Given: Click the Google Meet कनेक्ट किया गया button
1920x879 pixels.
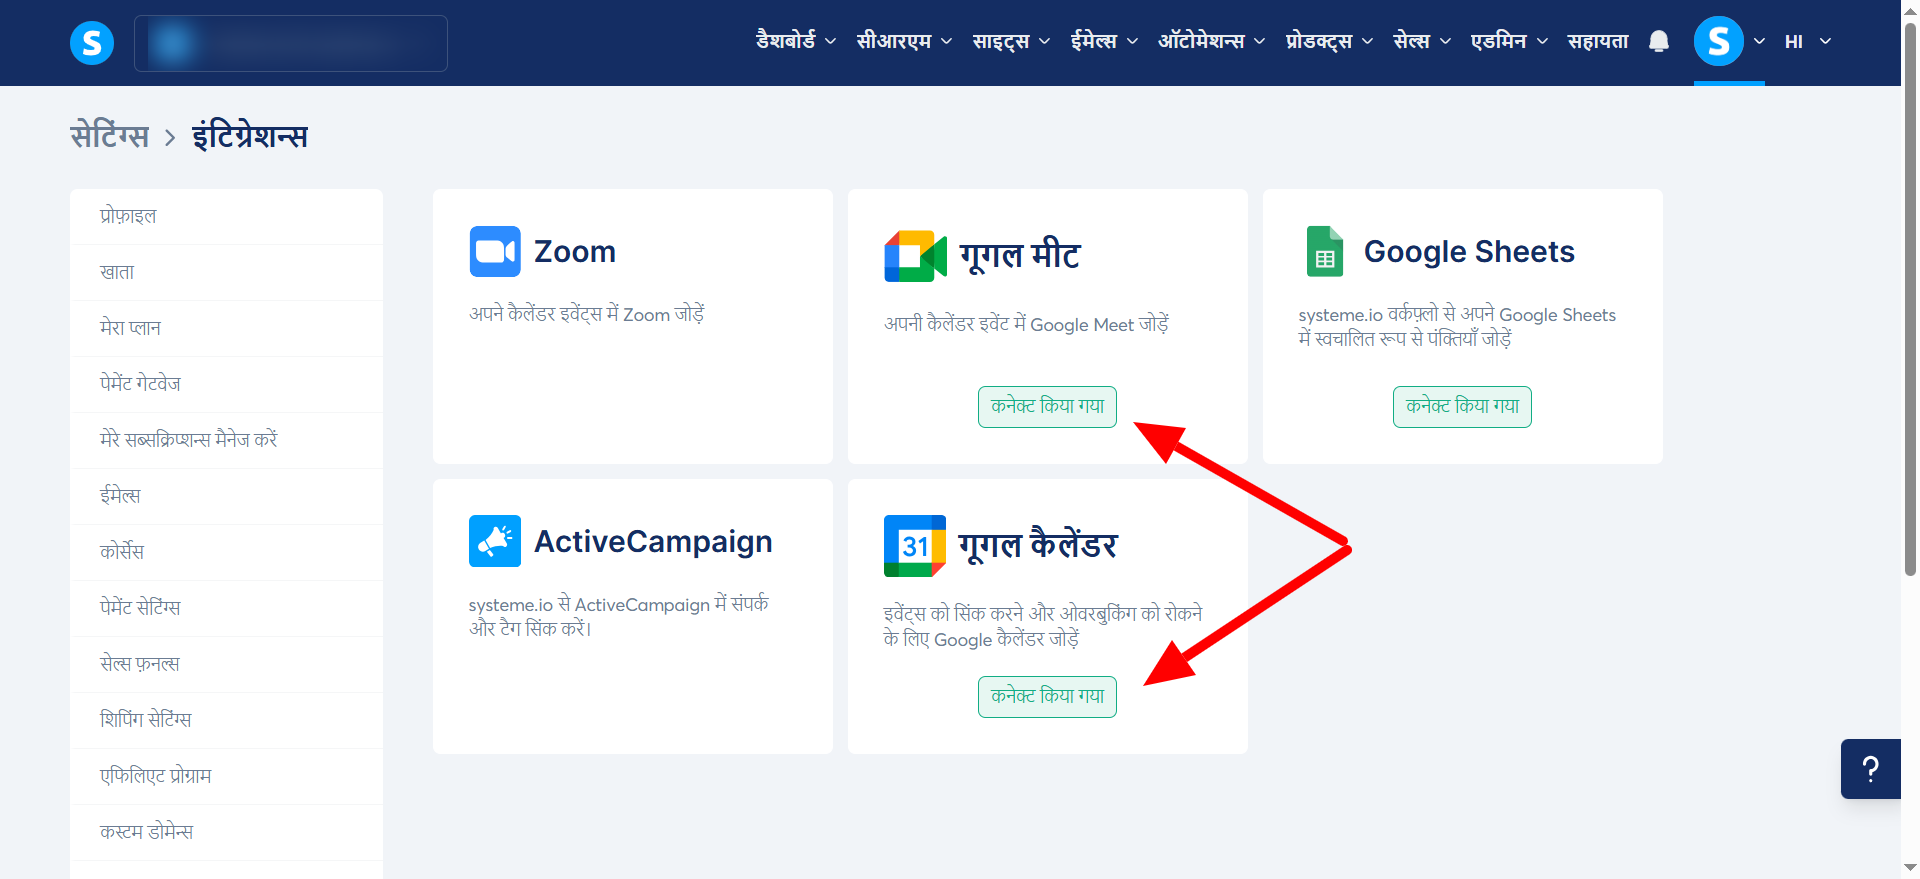Looking at the screenshot, I should click(1047, 407).
